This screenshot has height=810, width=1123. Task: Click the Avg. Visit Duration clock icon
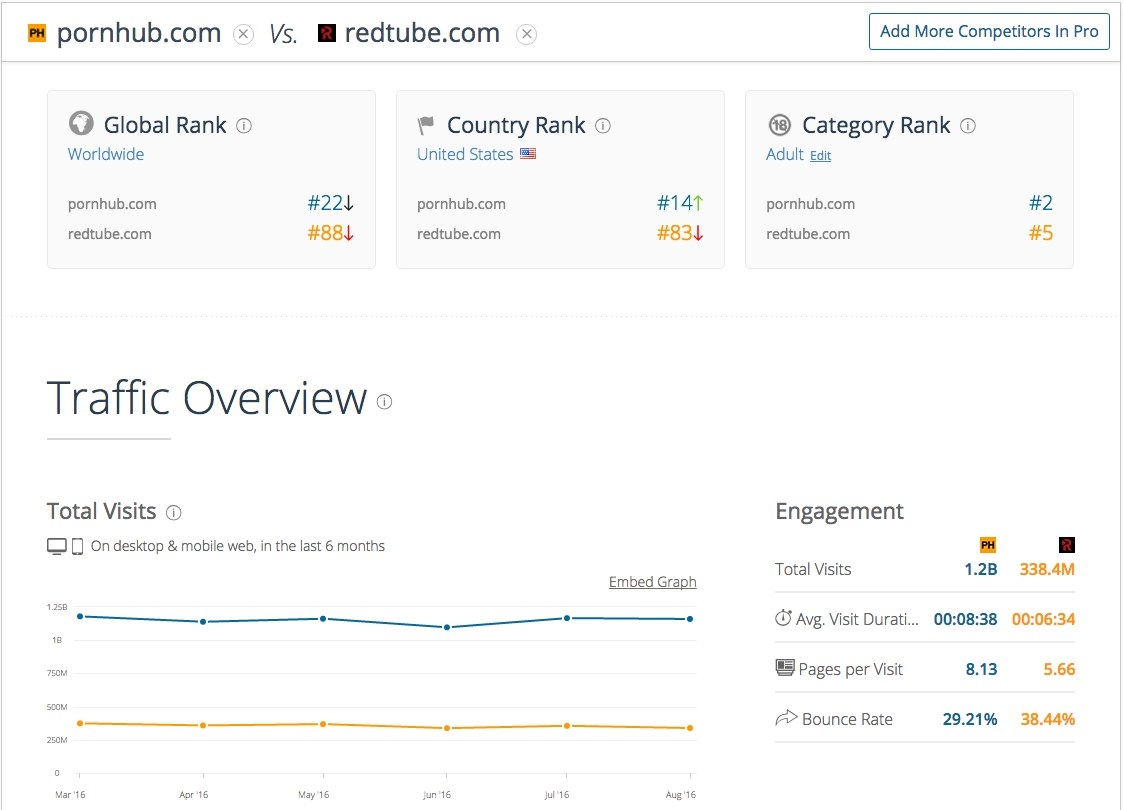coord(783,617)
